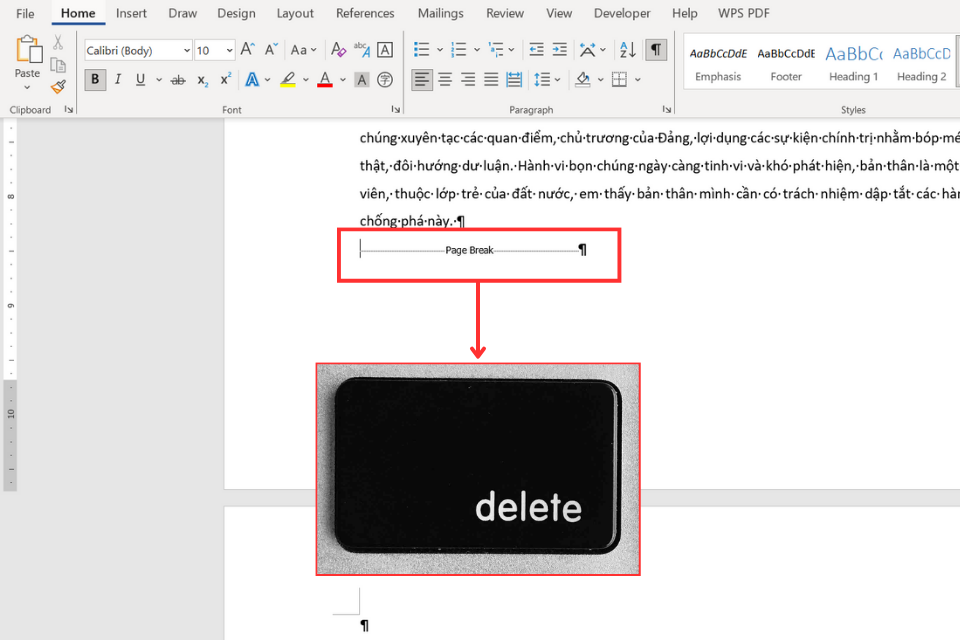
Task: Expand the Paste options arrow
Action: point(27,88)
